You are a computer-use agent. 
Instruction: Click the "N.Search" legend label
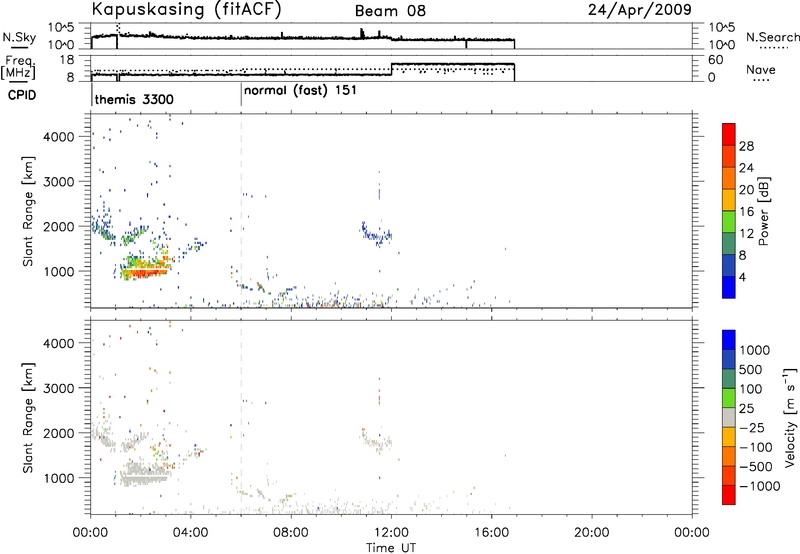click(x=772, y=37)
